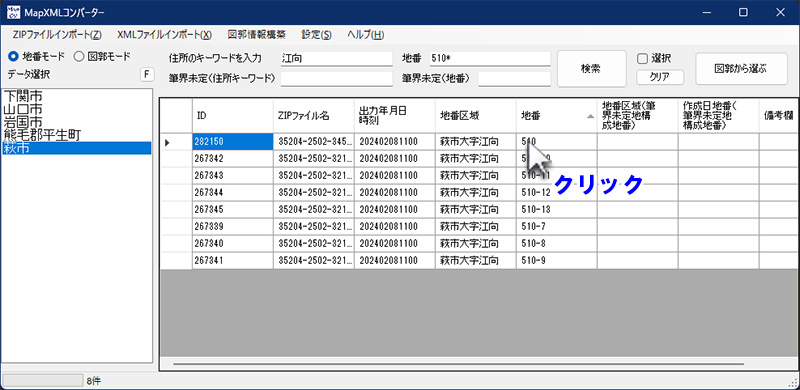Open the XMLファイルインポート menu
Image resolution: width=800 pixels, height=390 pixels.
click(x=164, y=35)
